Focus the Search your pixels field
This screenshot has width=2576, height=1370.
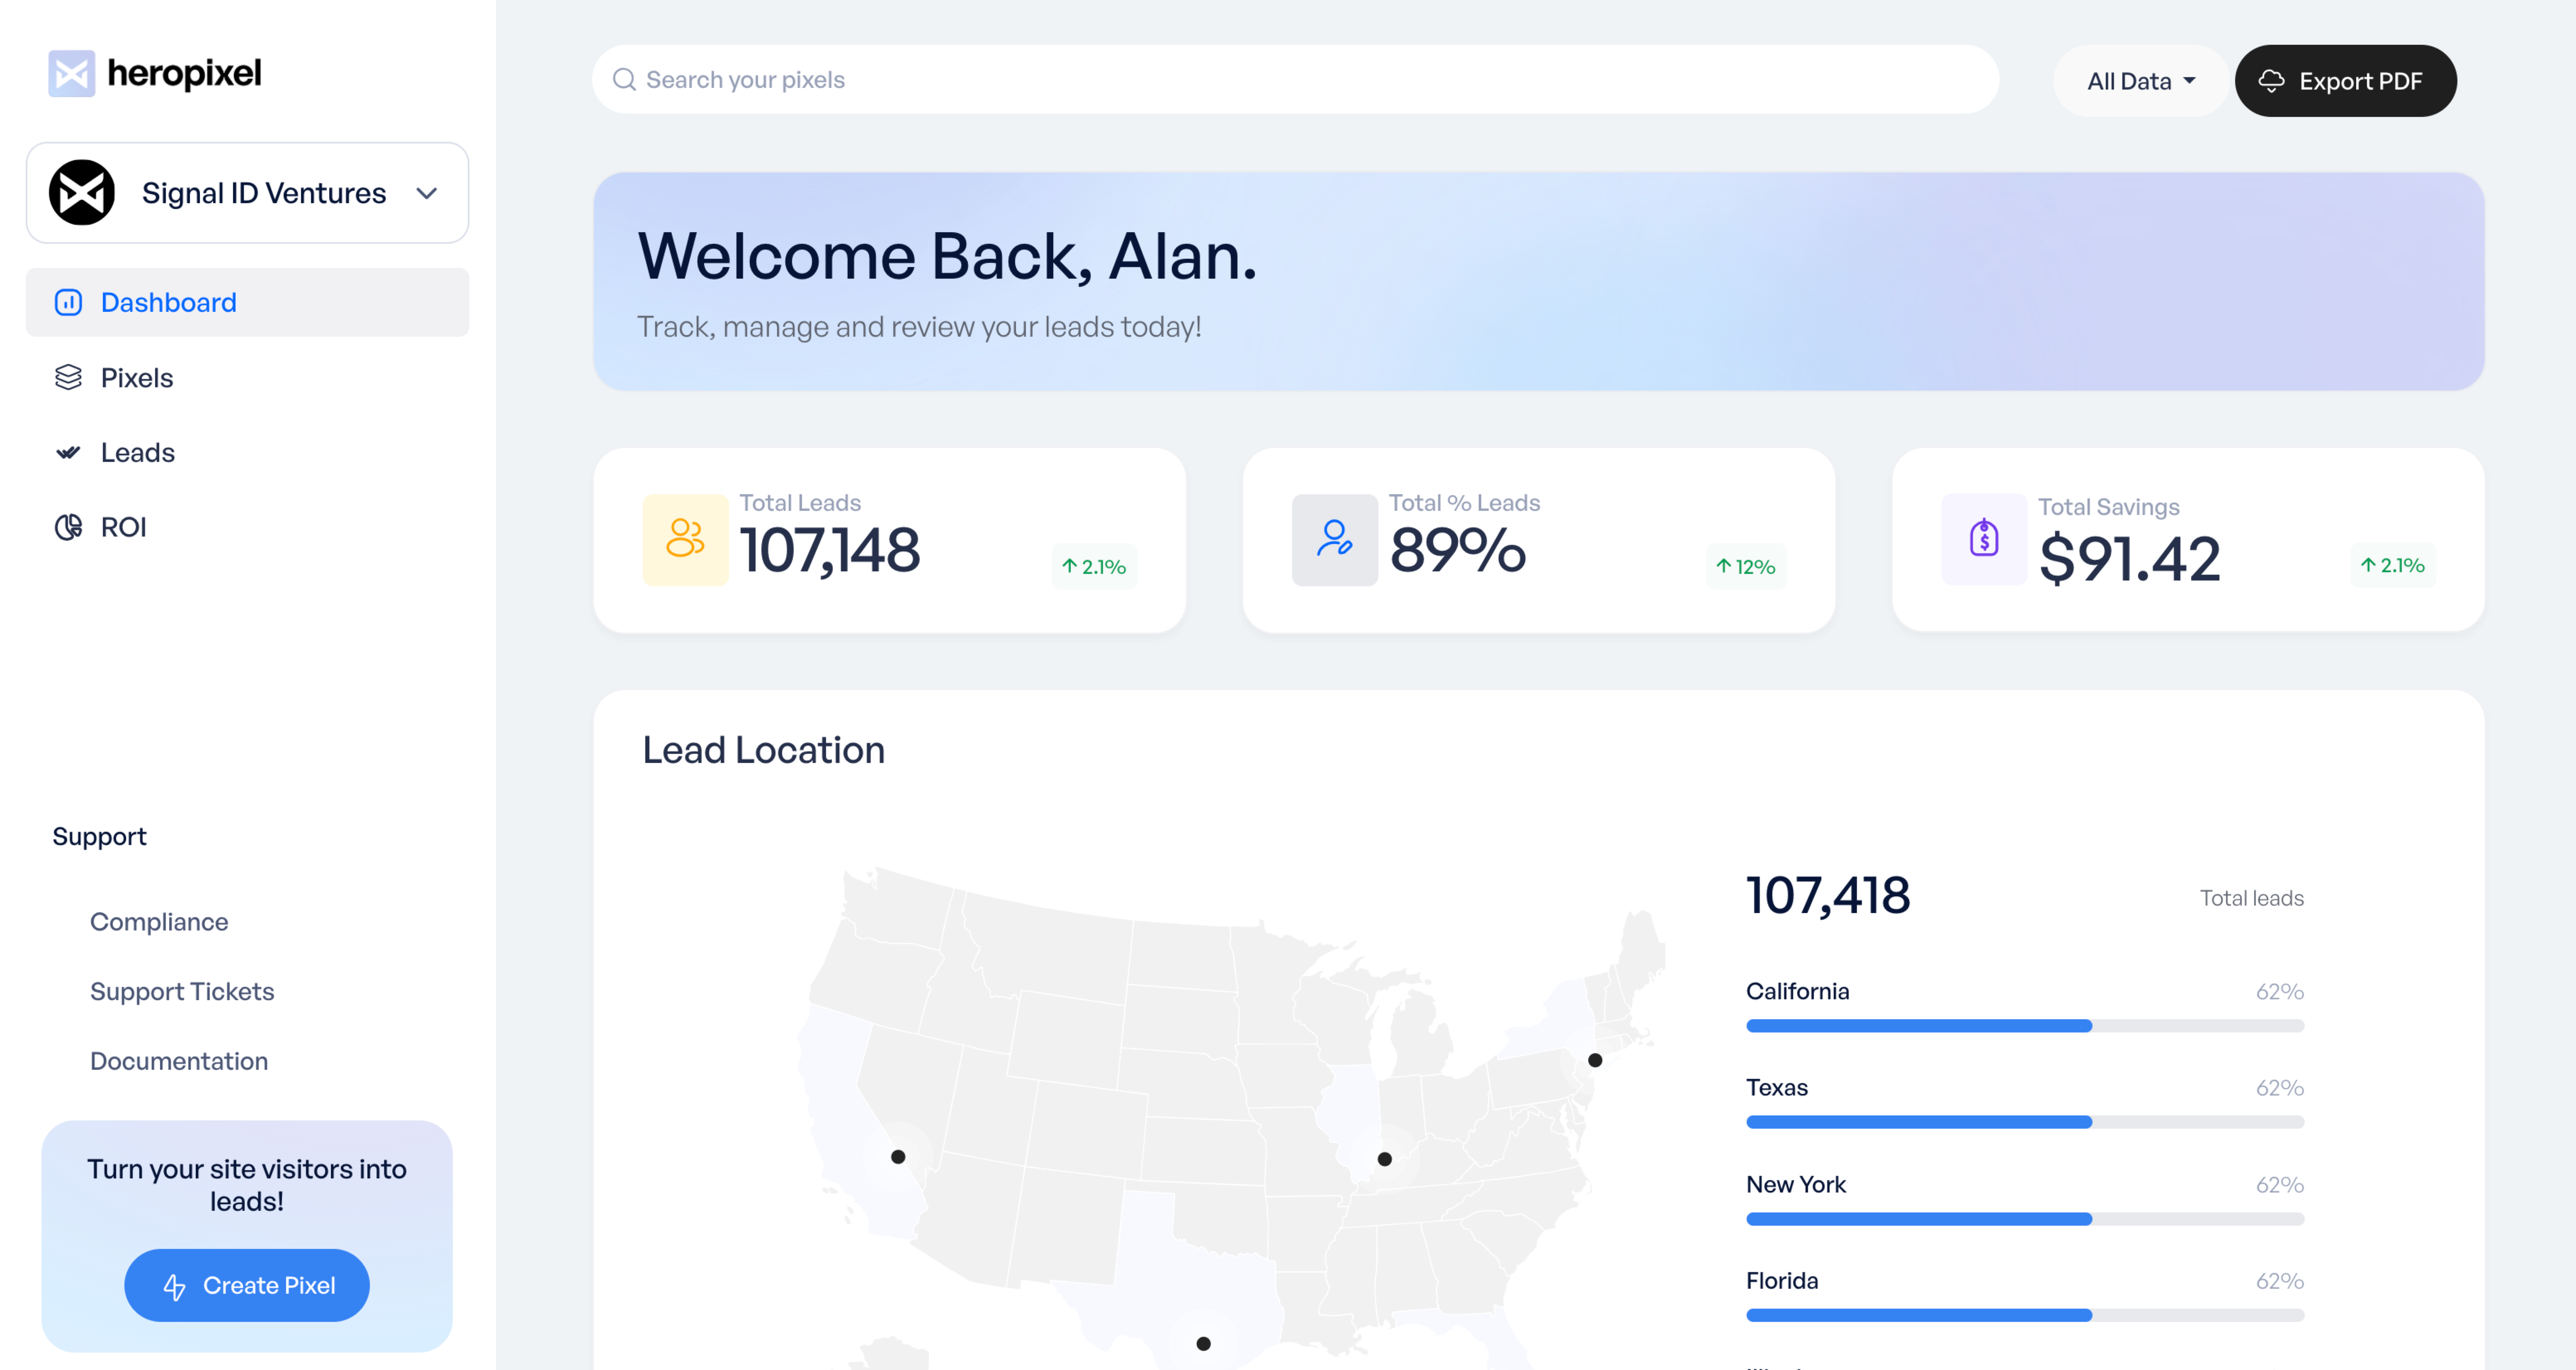click(x=1295, y=79)
